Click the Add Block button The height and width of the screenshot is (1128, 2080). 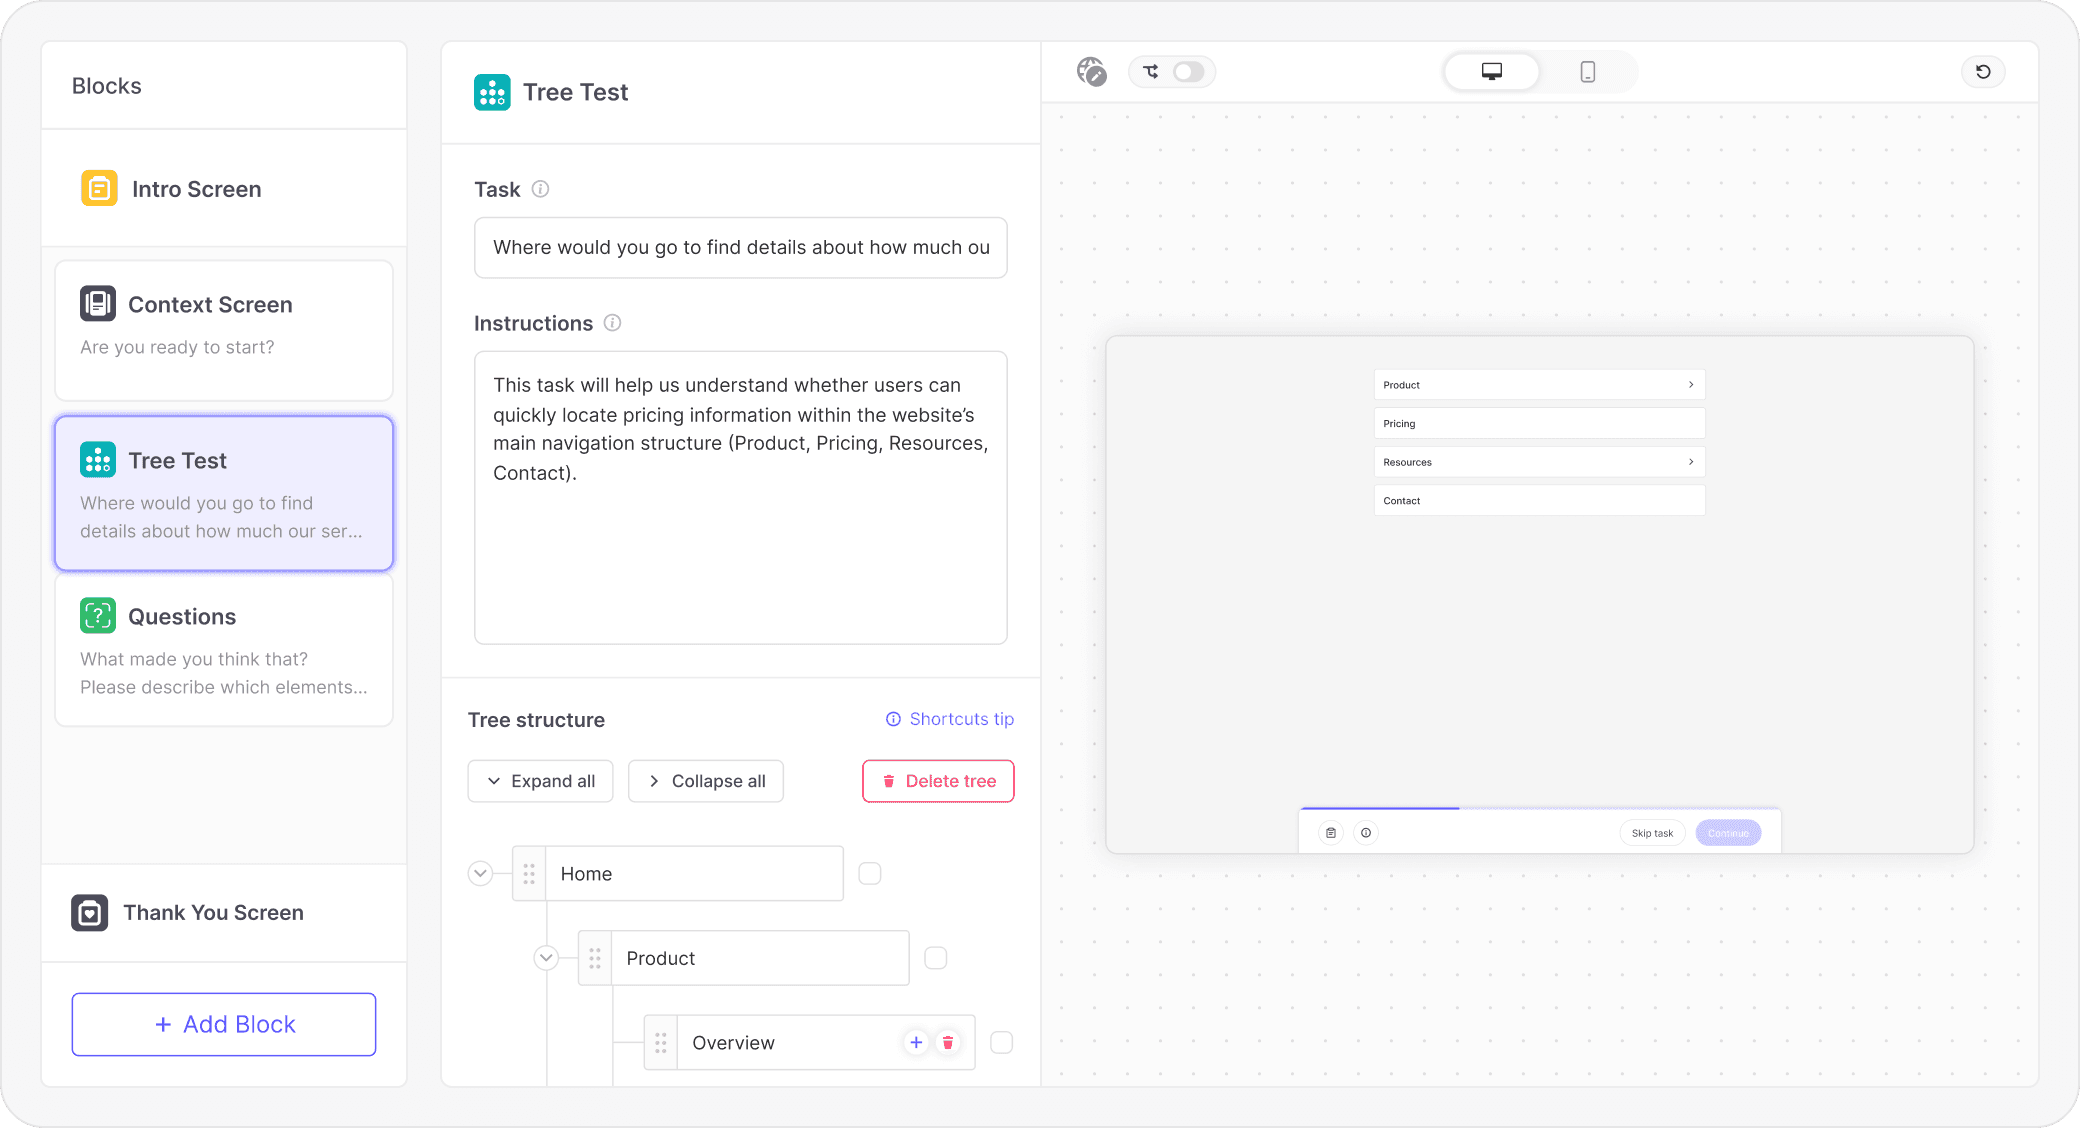pyautogui.click(x=224, y=1024)
